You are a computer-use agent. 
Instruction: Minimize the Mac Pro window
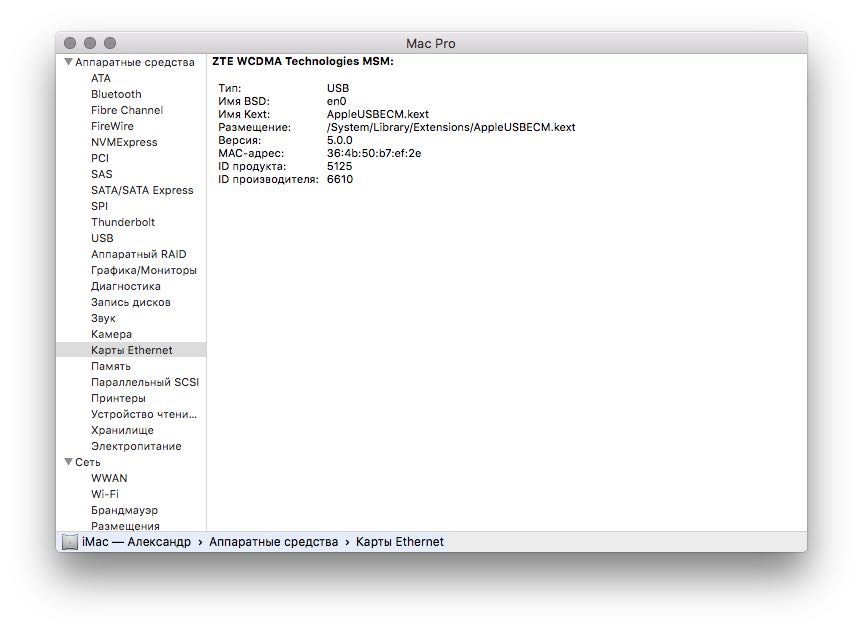[x=90, y=43]
